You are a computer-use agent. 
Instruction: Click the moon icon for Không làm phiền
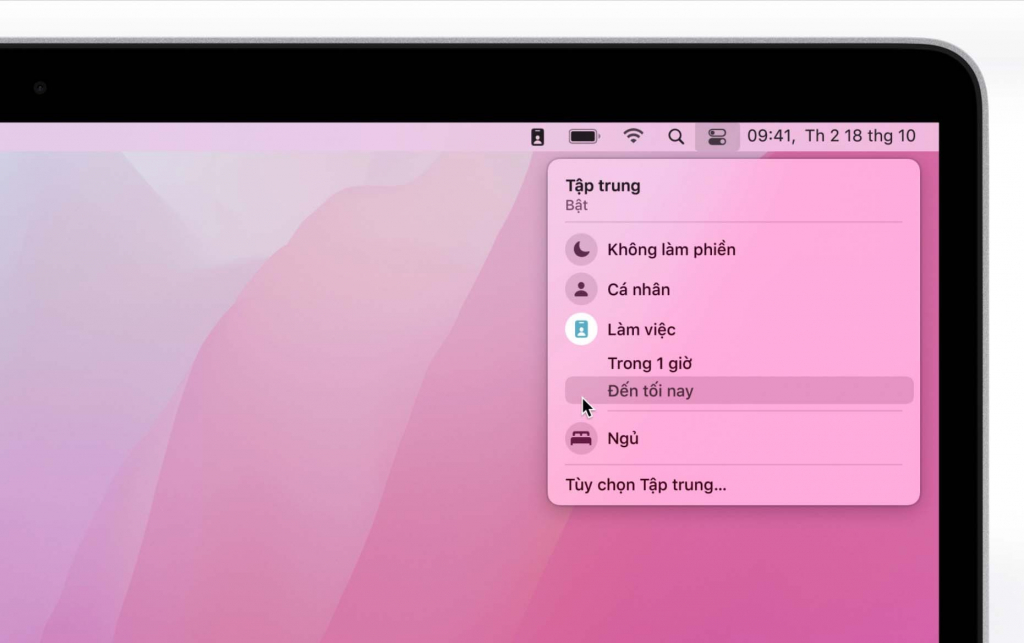point(581,249)
